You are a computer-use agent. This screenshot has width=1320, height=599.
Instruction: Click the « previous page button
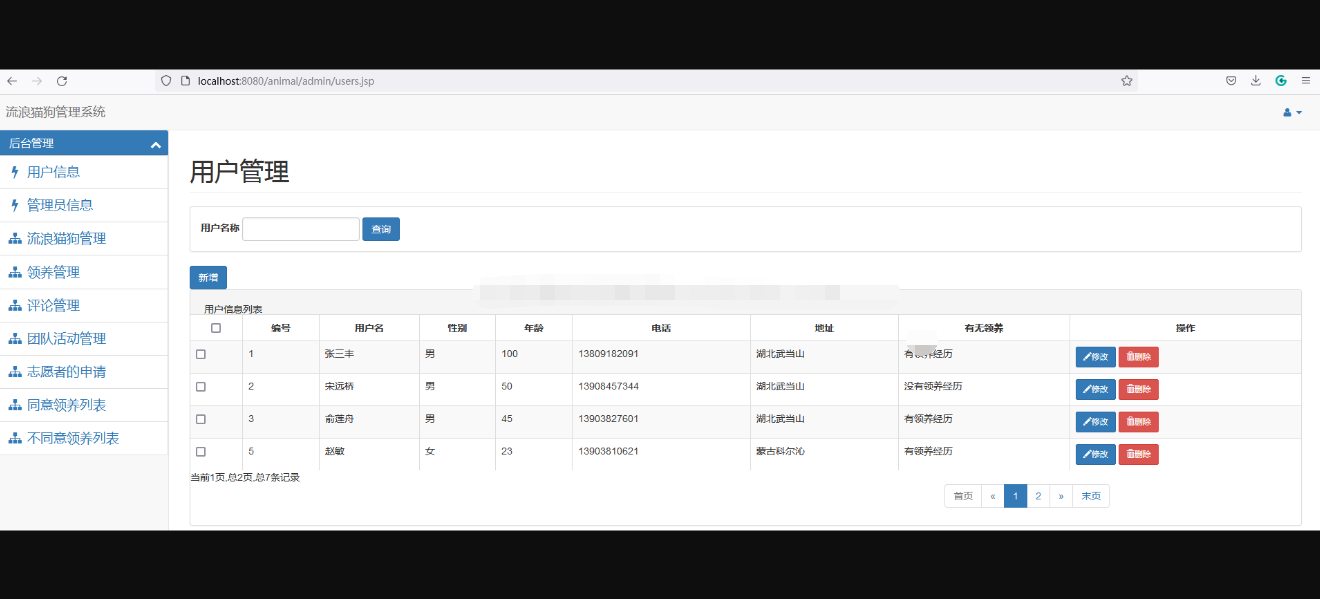[x=993, y=496]
